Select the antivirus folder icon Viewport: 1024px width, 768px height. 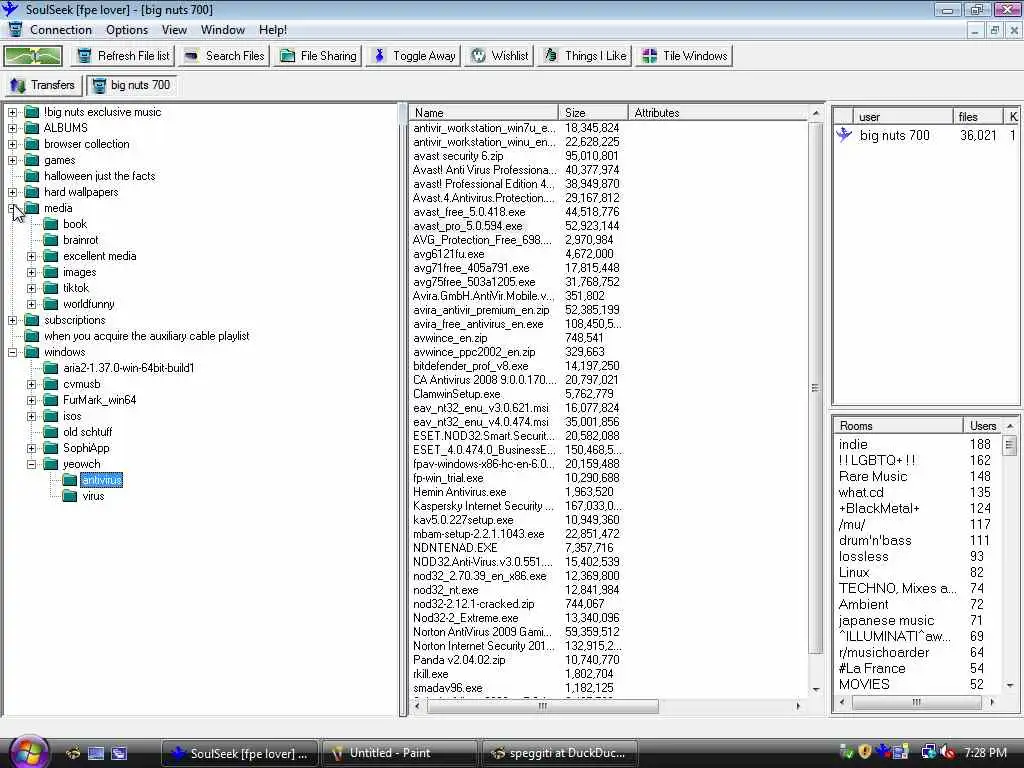tap(70, 480)
